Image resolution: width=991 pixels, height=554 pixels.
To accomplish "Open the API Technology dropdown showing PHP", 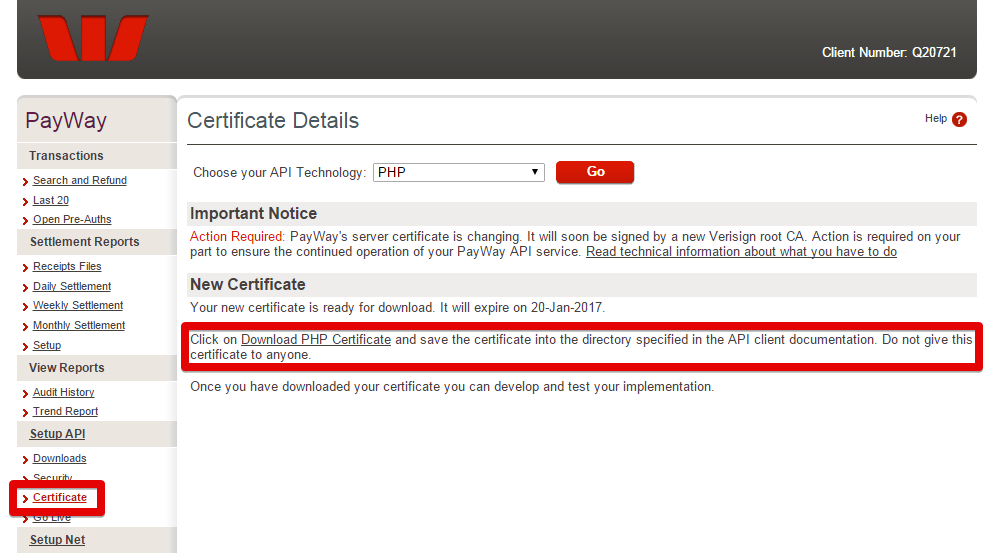I will tap(459, 172).
